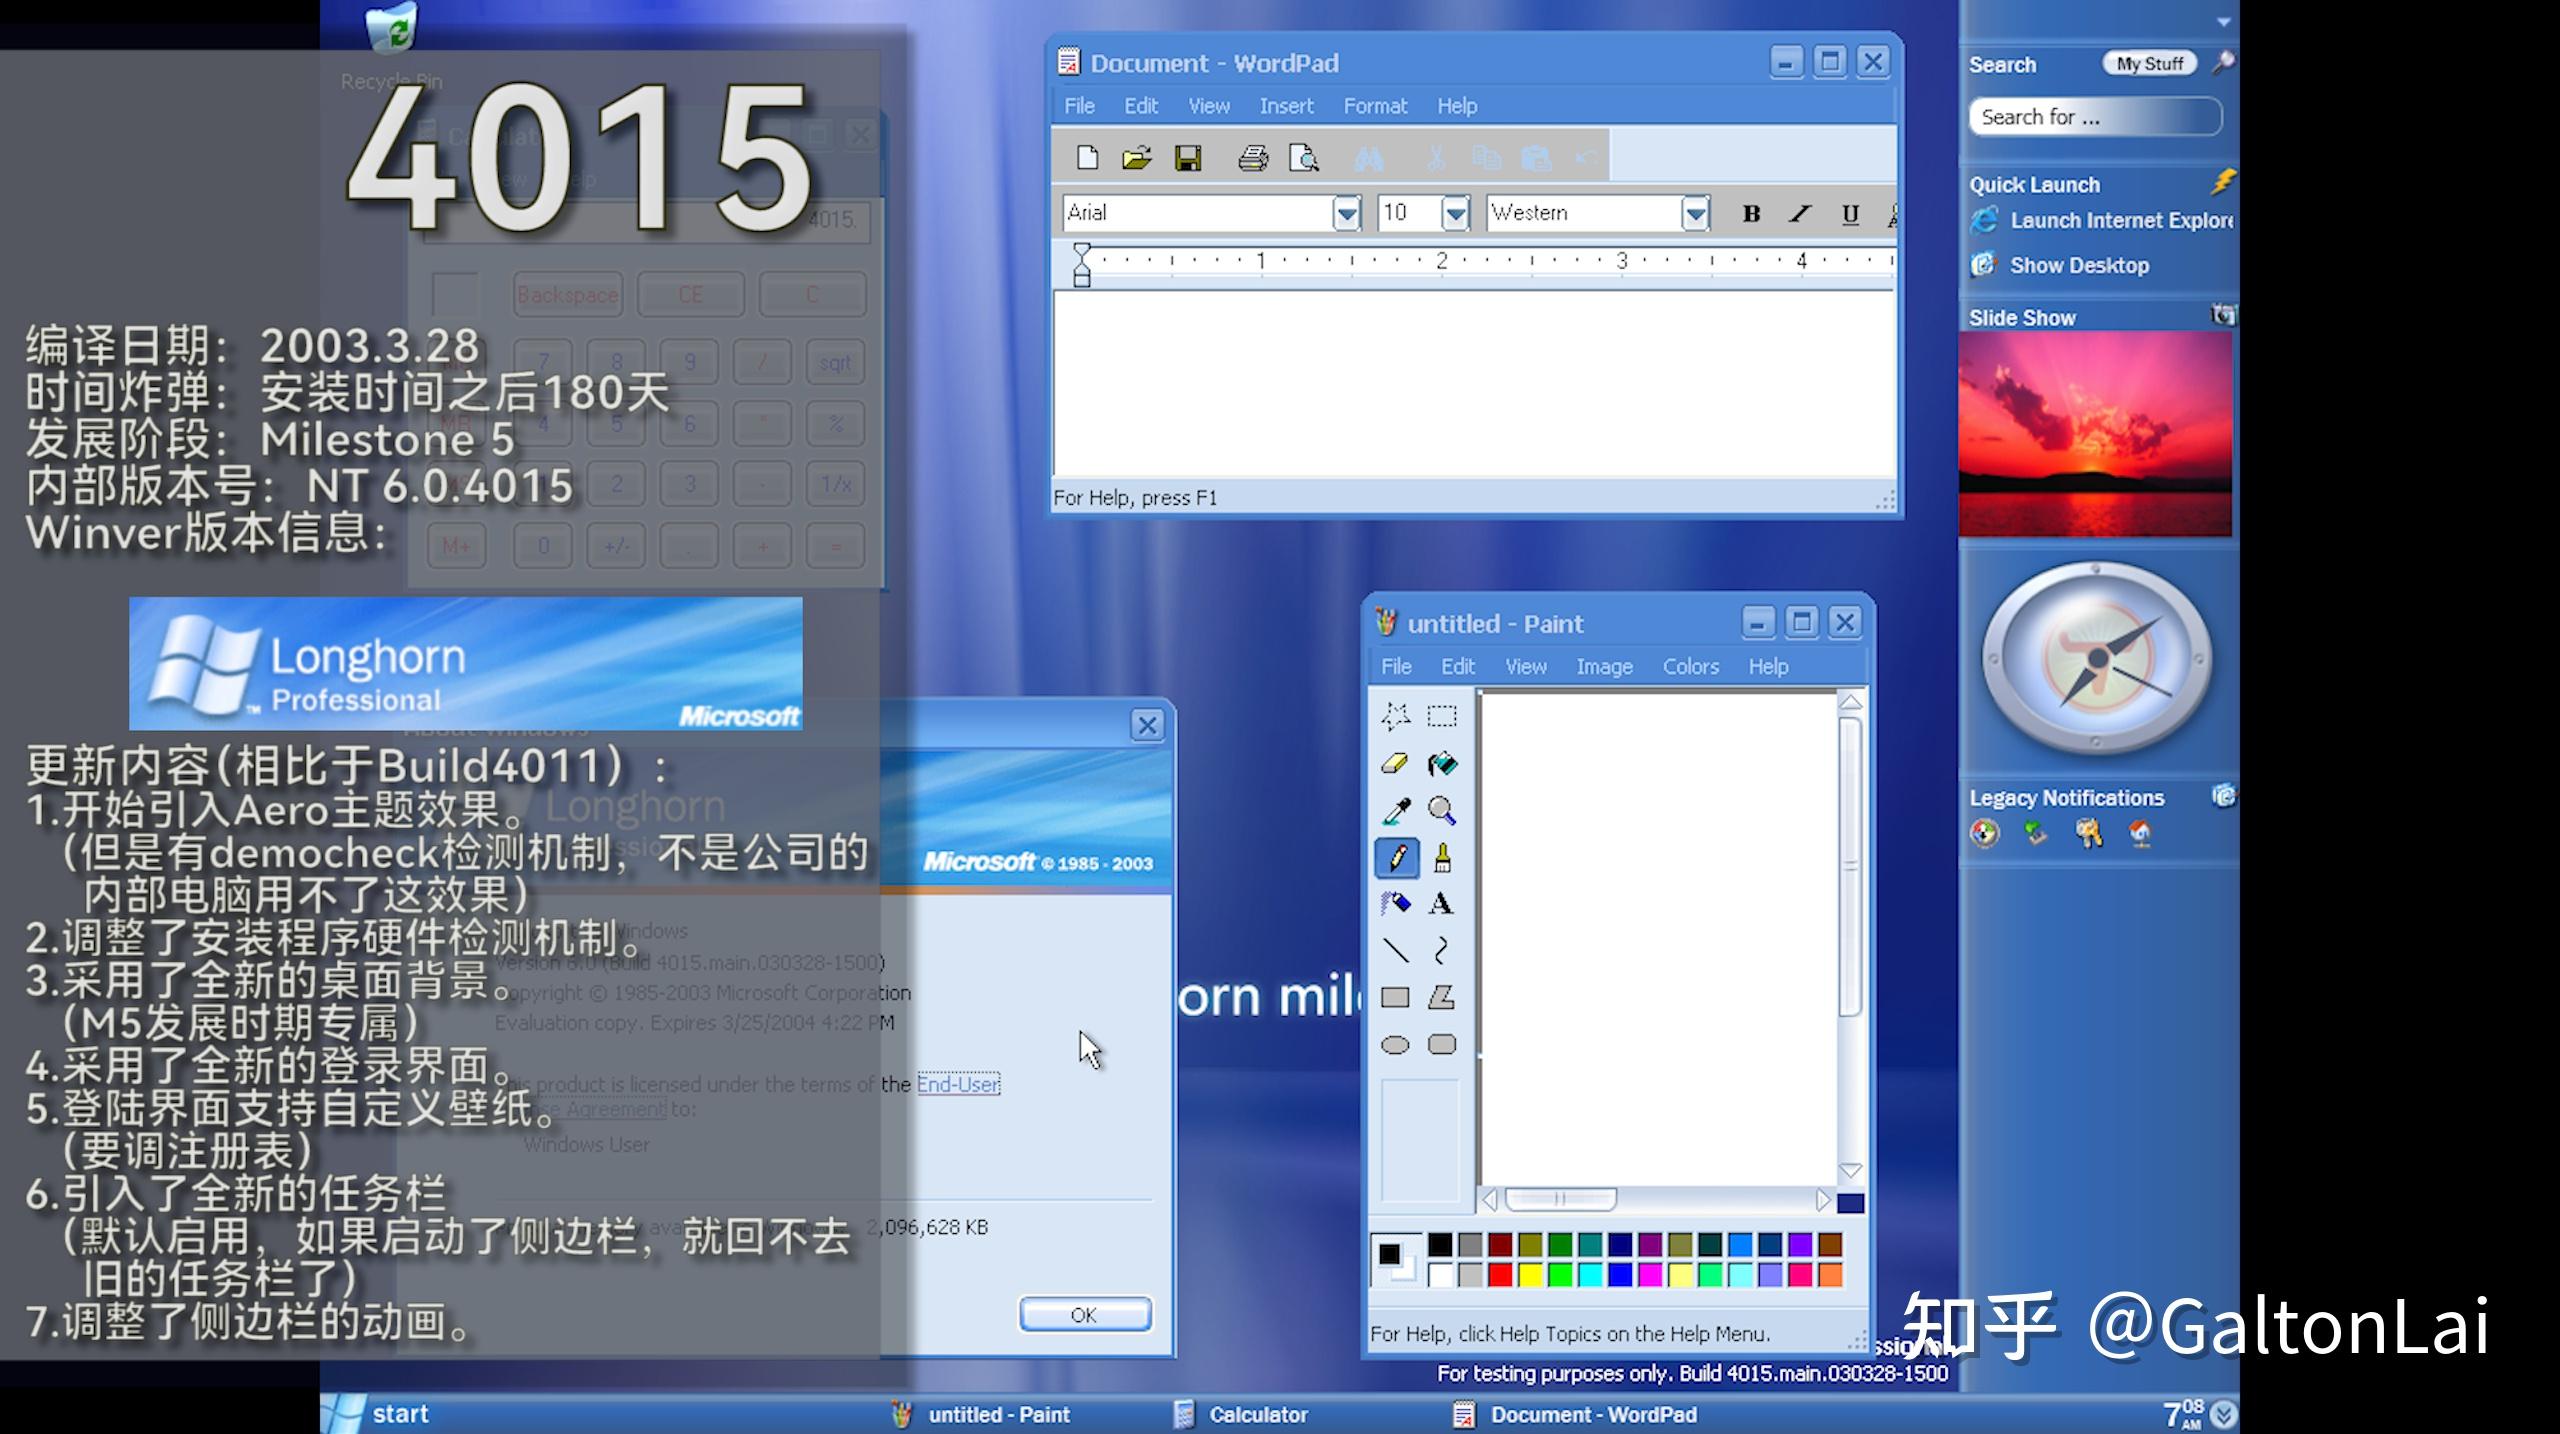Click Show Desktop in Quick Launch
This screenshot has height=1434, width=2560.
pos(2060,265)
